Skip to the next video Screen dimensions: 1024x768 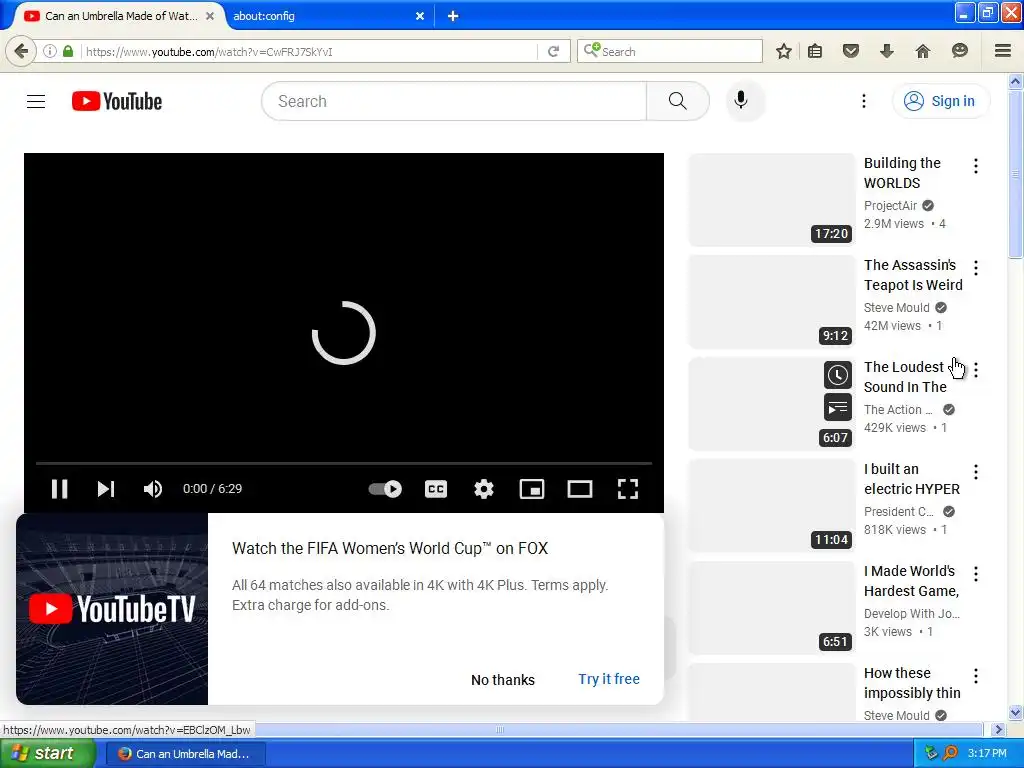tap(106, 488)
